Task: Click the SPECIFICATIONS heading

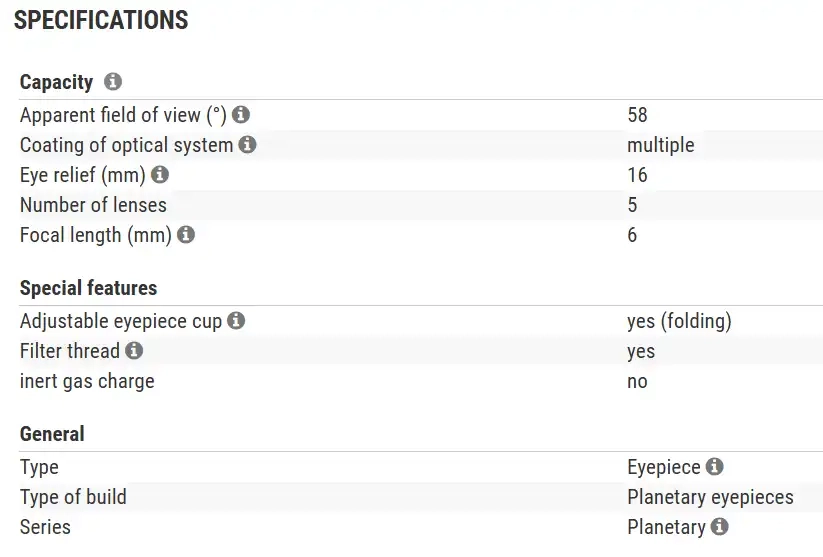Action: point(101,20)
